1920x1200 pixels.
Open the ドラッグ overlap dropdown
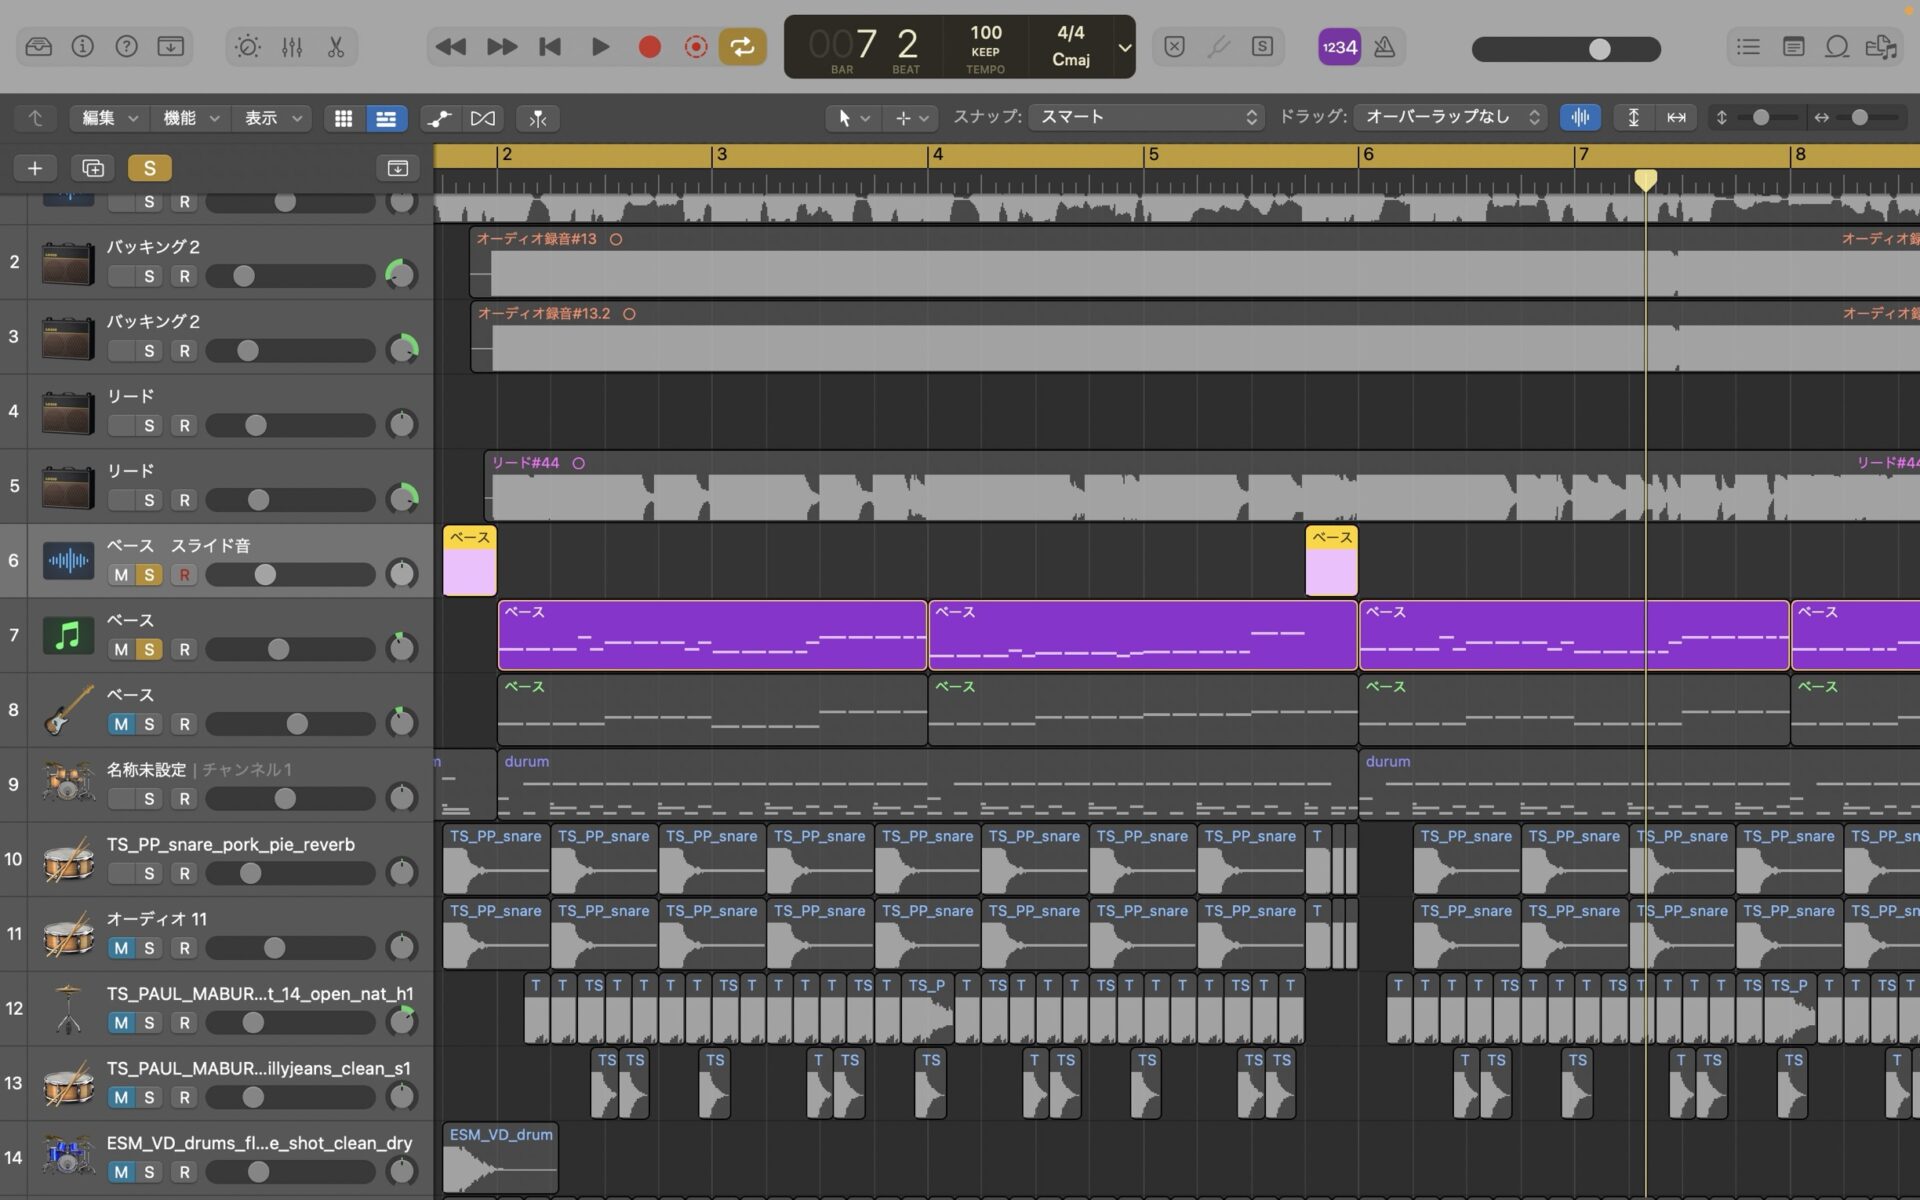click(x=1451, y=118)
